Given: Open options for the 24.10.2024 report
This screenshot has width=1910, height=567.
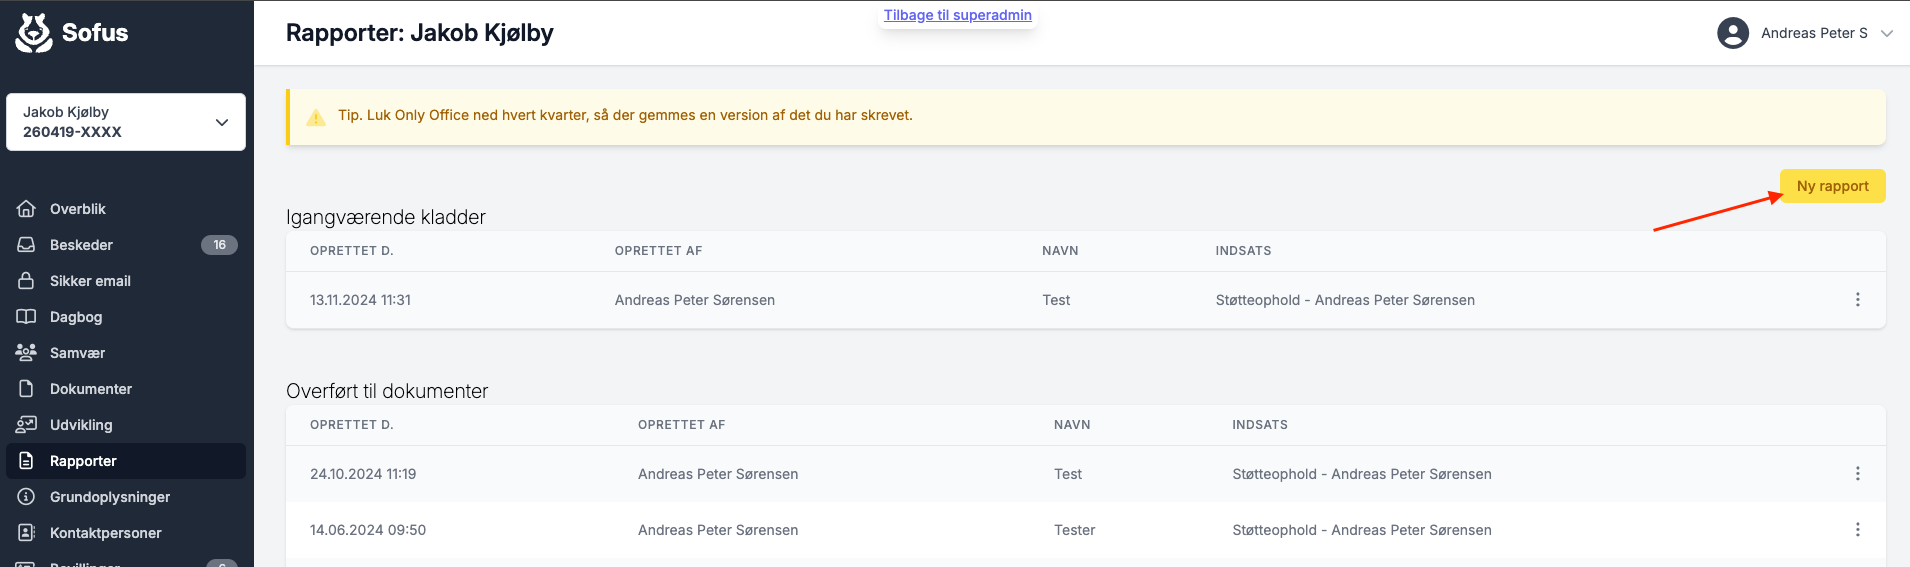Looking at the screenshot, I should (1858, 474).
